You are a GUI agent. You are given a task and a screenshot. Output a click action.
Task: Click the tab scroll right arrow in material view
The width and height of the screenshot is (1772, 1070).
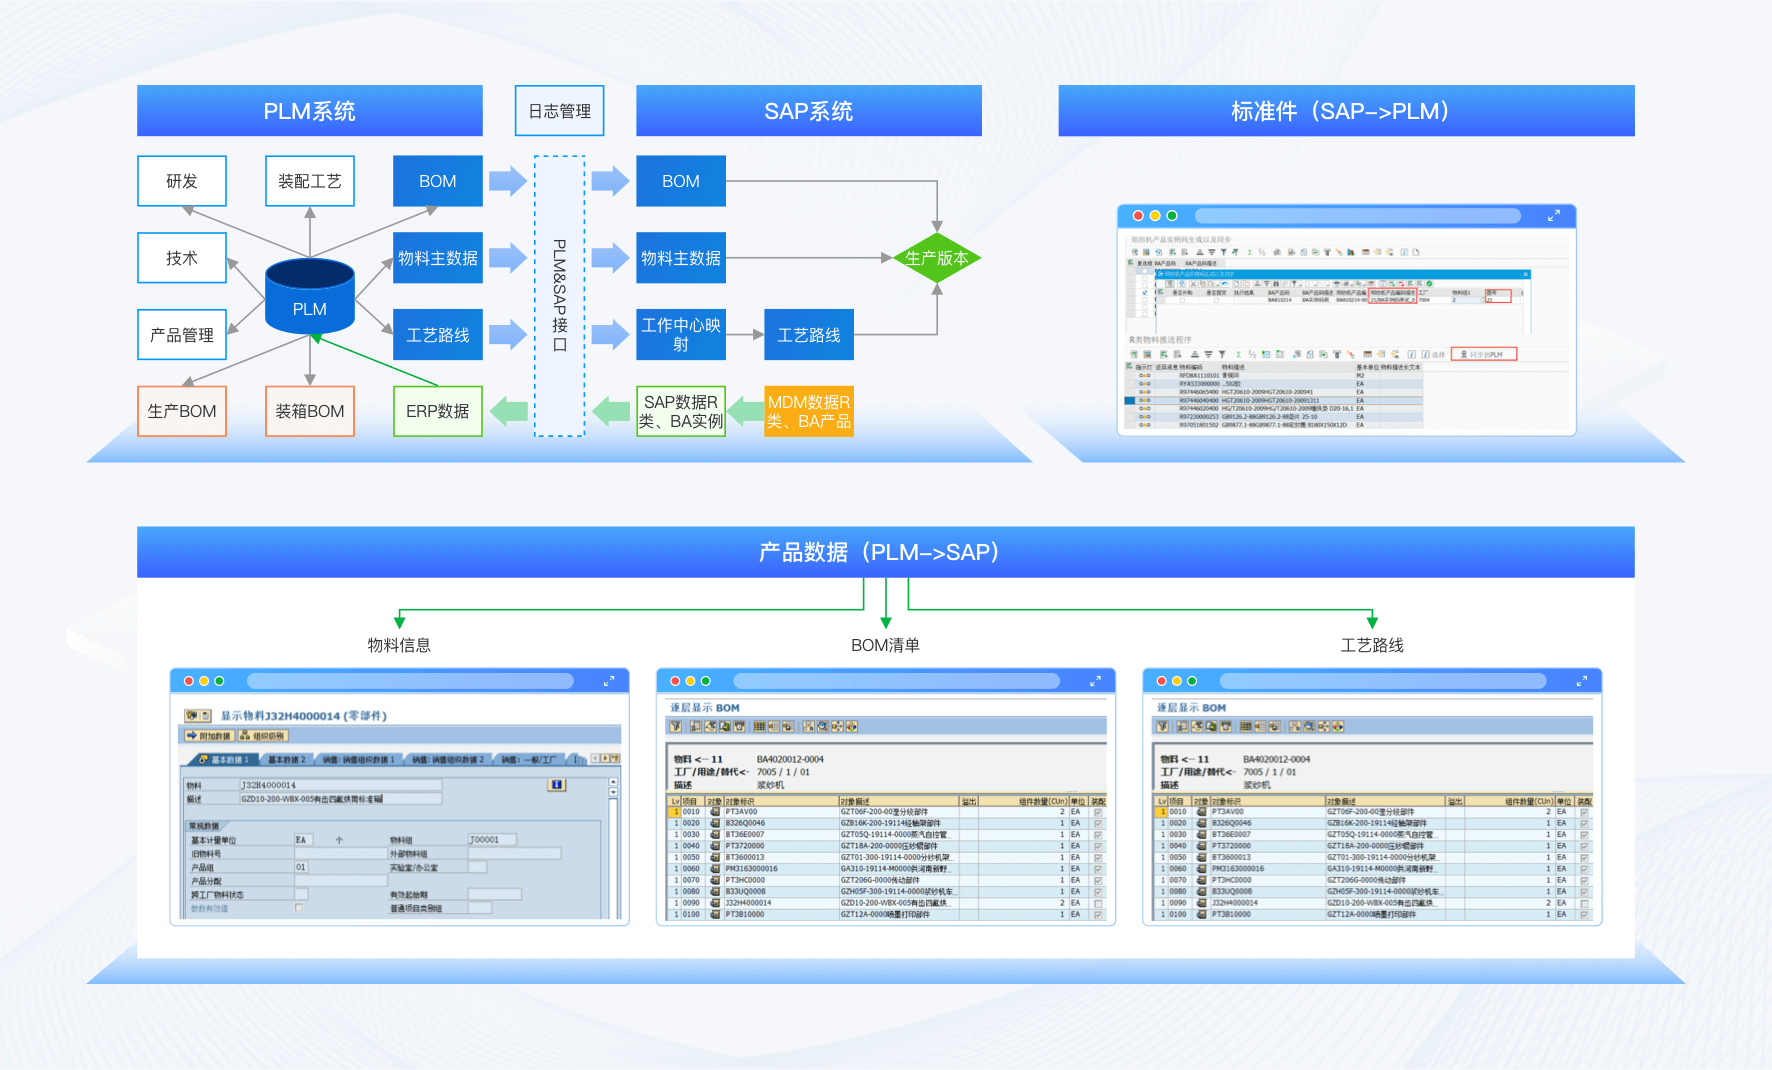(606, 759)
